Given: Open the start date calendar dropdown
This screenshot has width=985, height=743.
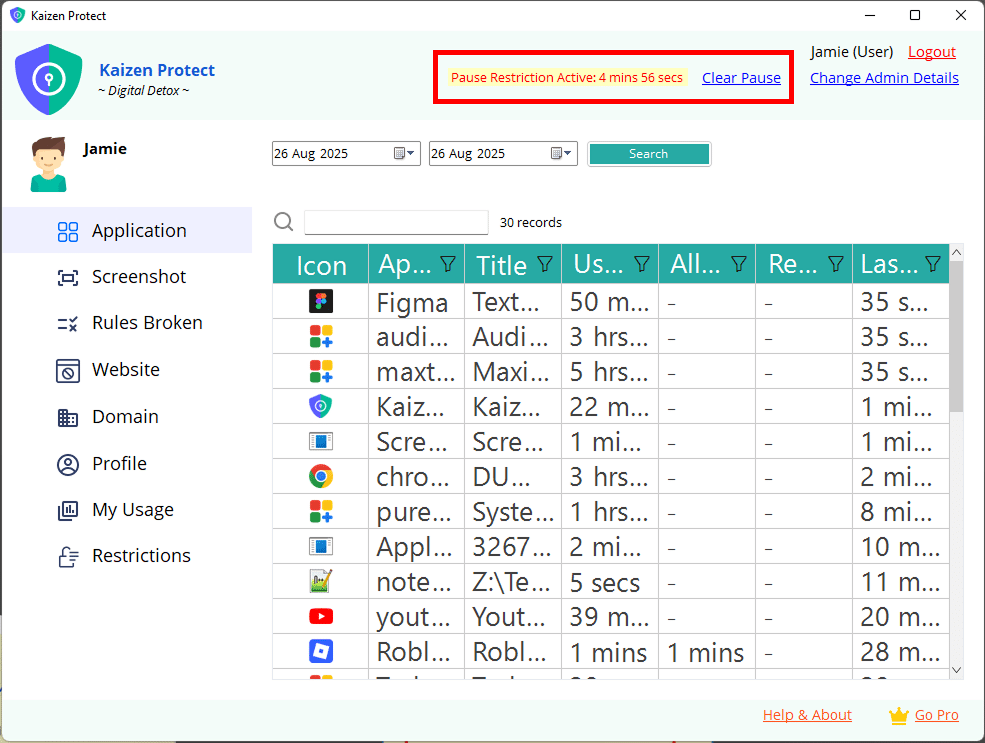Looking at the screenshot, I should [403, 154].
